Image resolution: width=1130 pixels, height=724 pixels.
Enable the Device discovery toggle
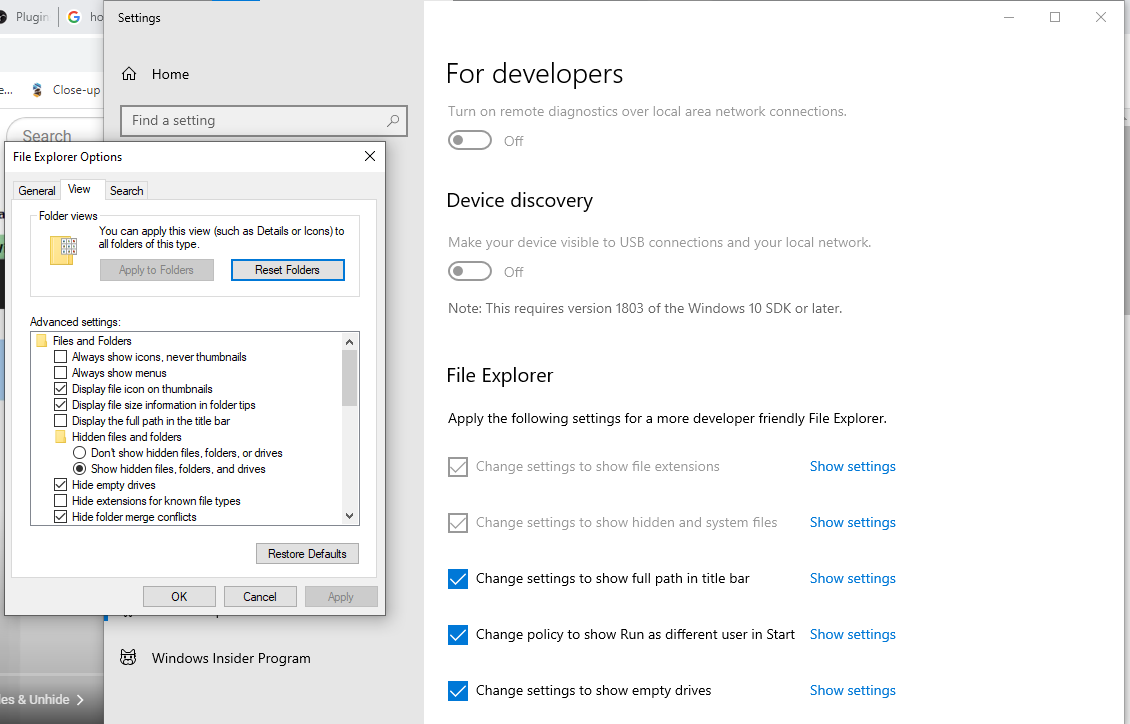(470, 271)
